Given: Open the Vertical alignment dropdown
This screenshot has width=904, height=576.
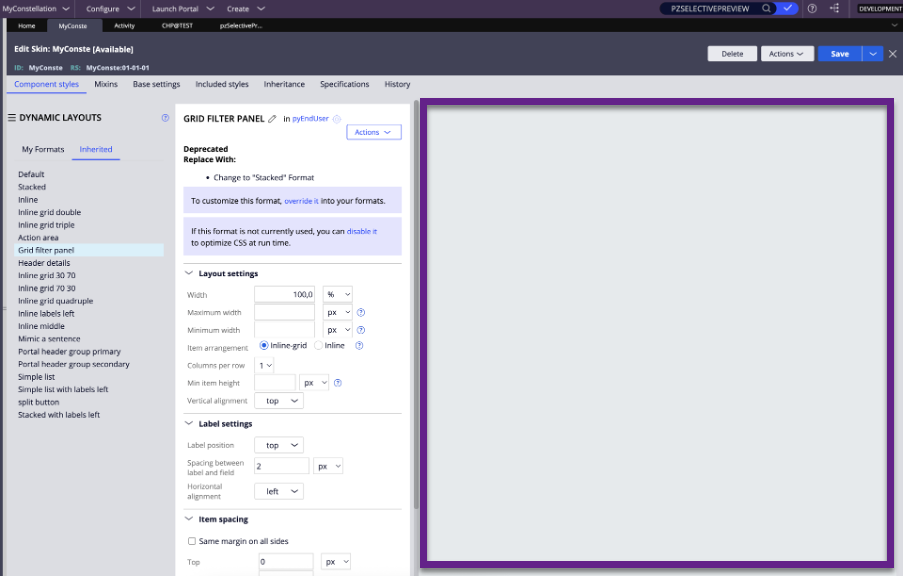Looking at the screenshot, I should 279,400.
